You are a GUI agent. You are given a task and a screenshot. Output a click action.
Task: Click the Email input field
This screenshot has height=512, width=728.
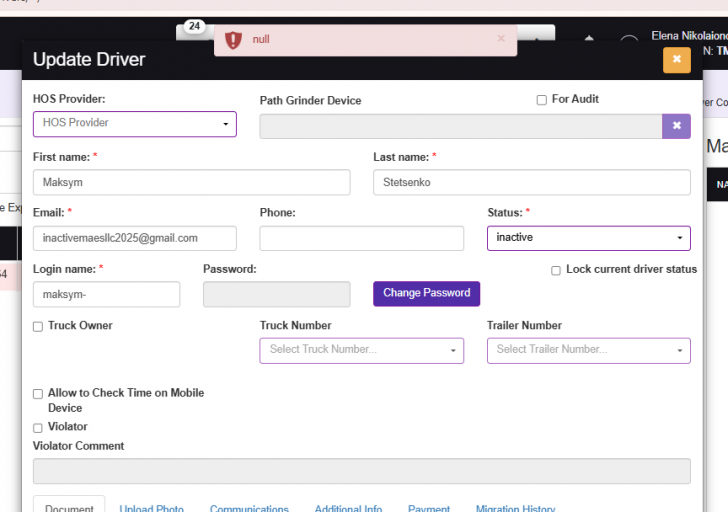[135, 238]
